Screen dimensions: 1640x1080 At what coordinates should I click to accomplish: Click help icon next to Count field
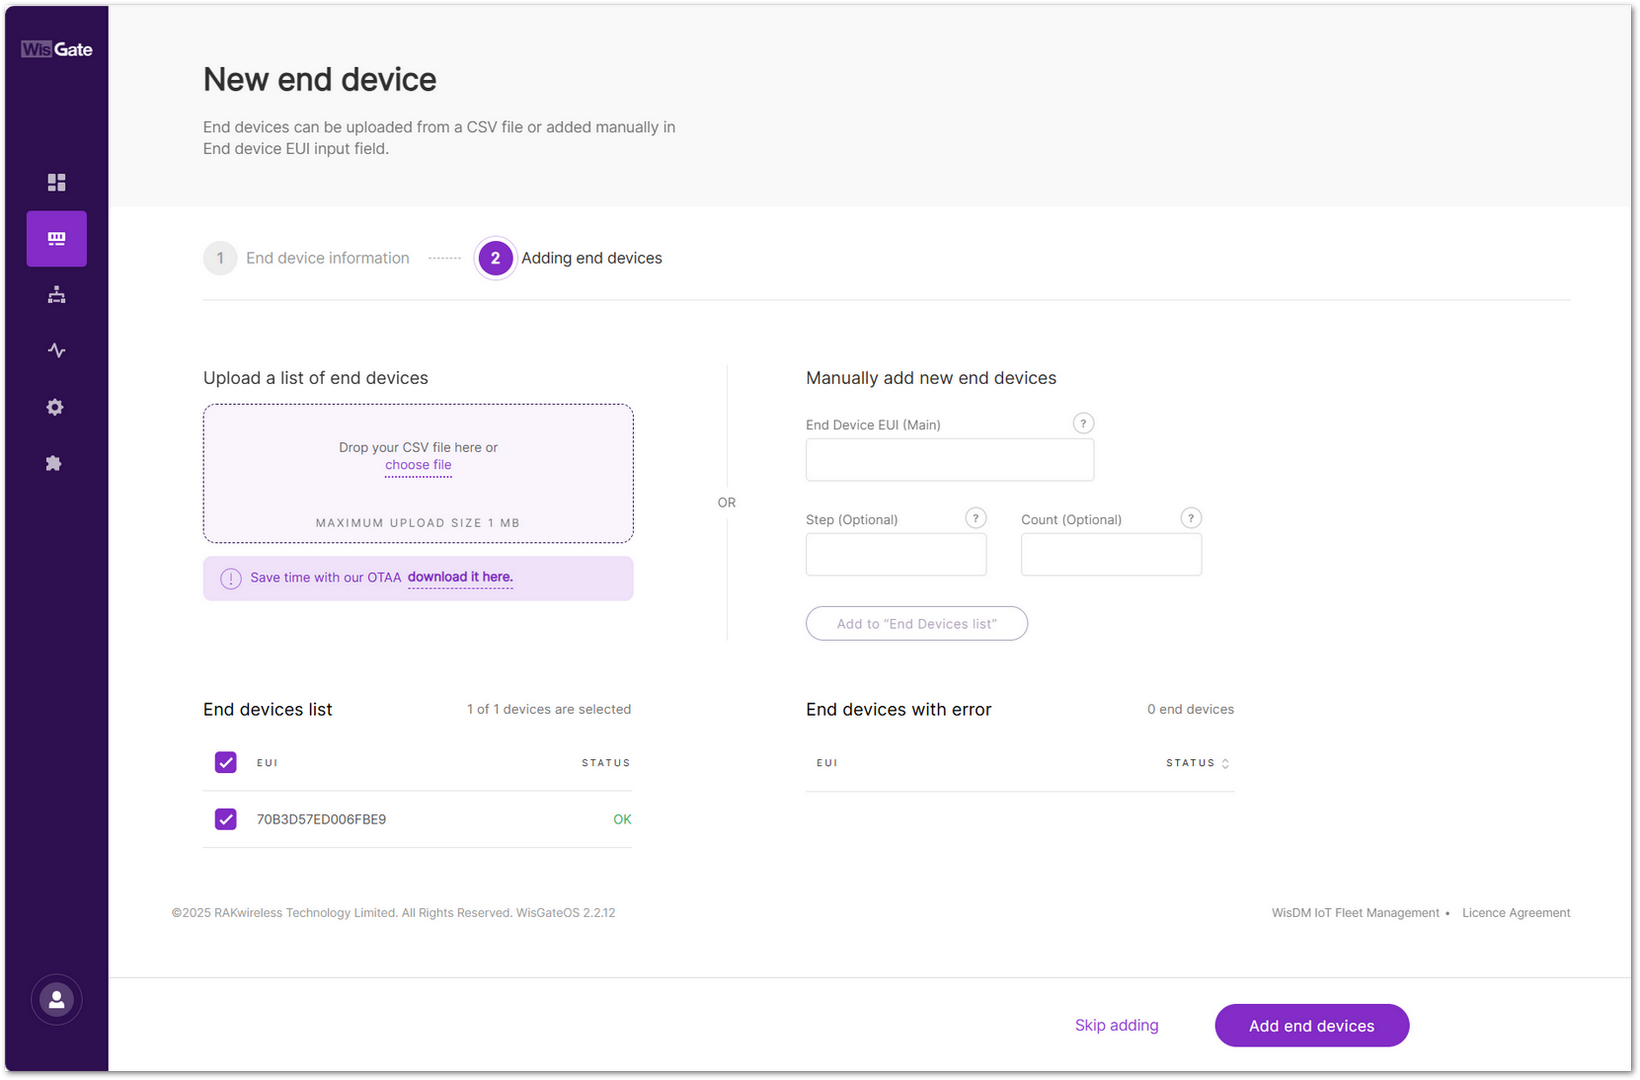click(x=1190, y=518)
